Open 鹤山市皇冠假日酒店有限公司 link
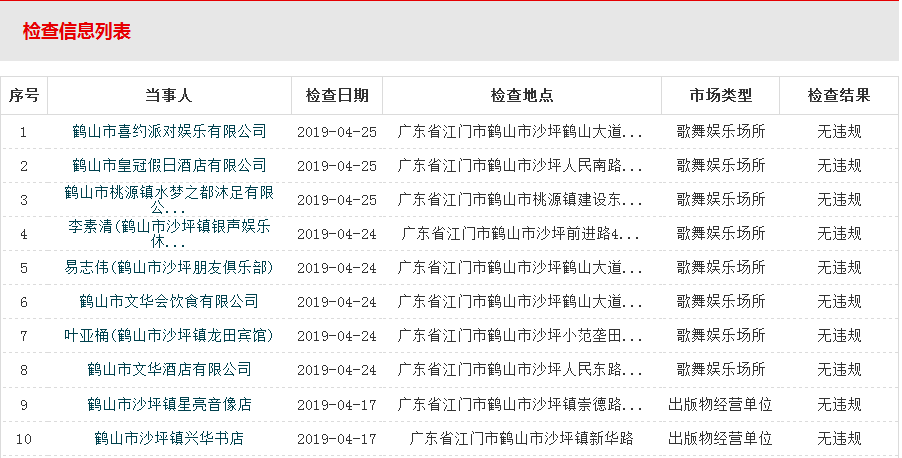The image size is (902, 458). (169, 165)
